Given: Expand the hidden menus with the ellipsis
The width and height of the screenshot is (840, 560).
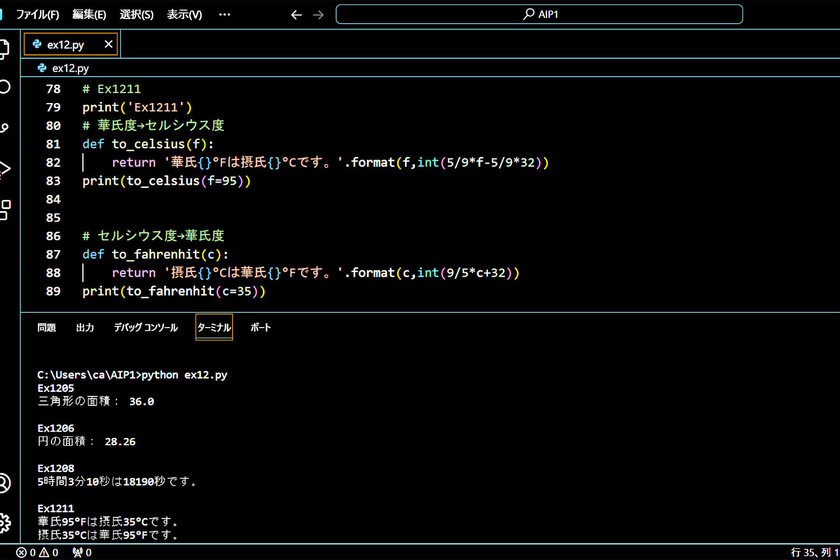Looking at the screenshot, I should [x=224, y=15].
